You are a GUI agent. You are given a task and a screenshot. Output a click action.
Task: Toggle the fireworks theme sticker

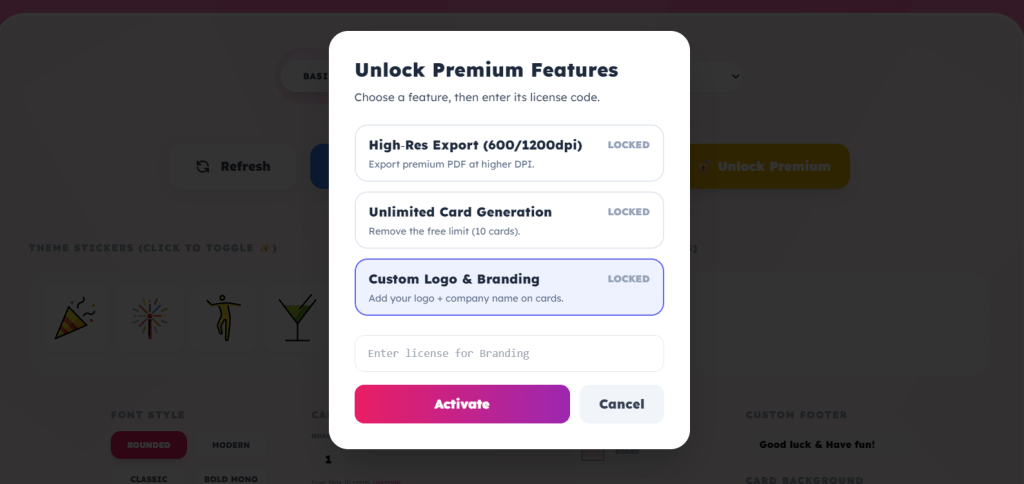[150, 316]
